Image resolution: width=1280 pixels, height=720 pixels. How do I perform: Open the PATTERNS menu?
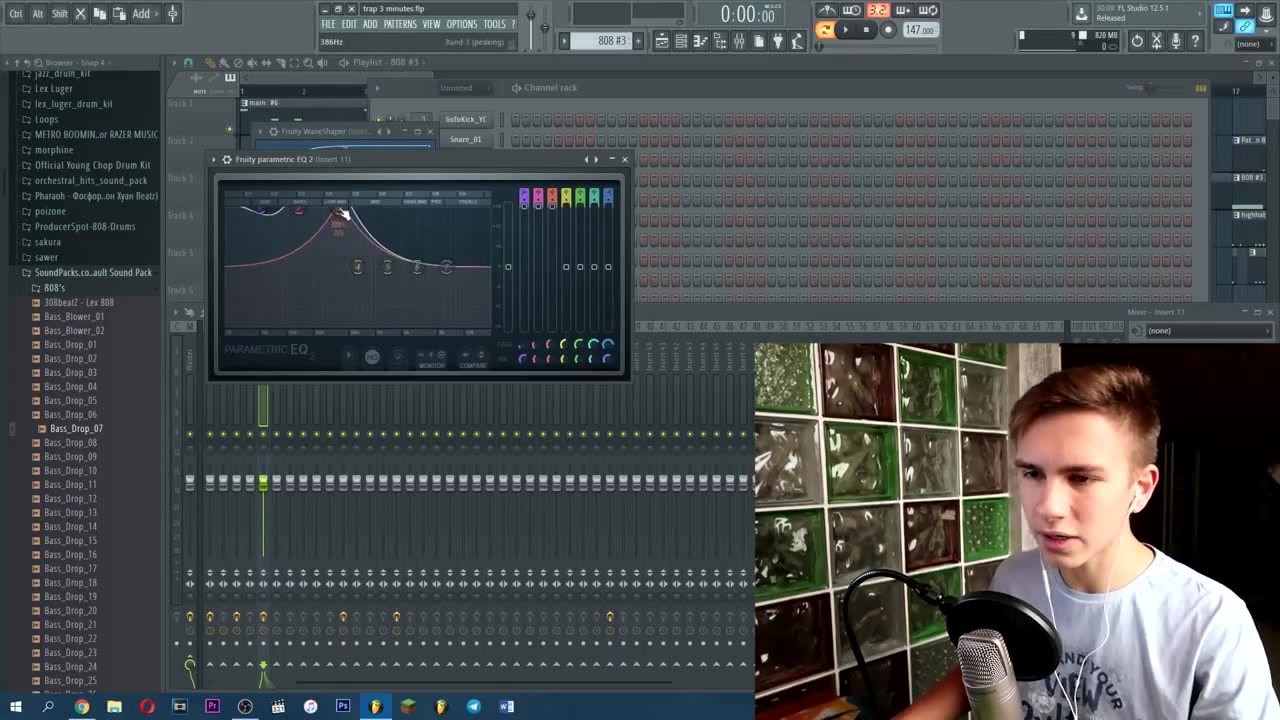click(400, 24)
